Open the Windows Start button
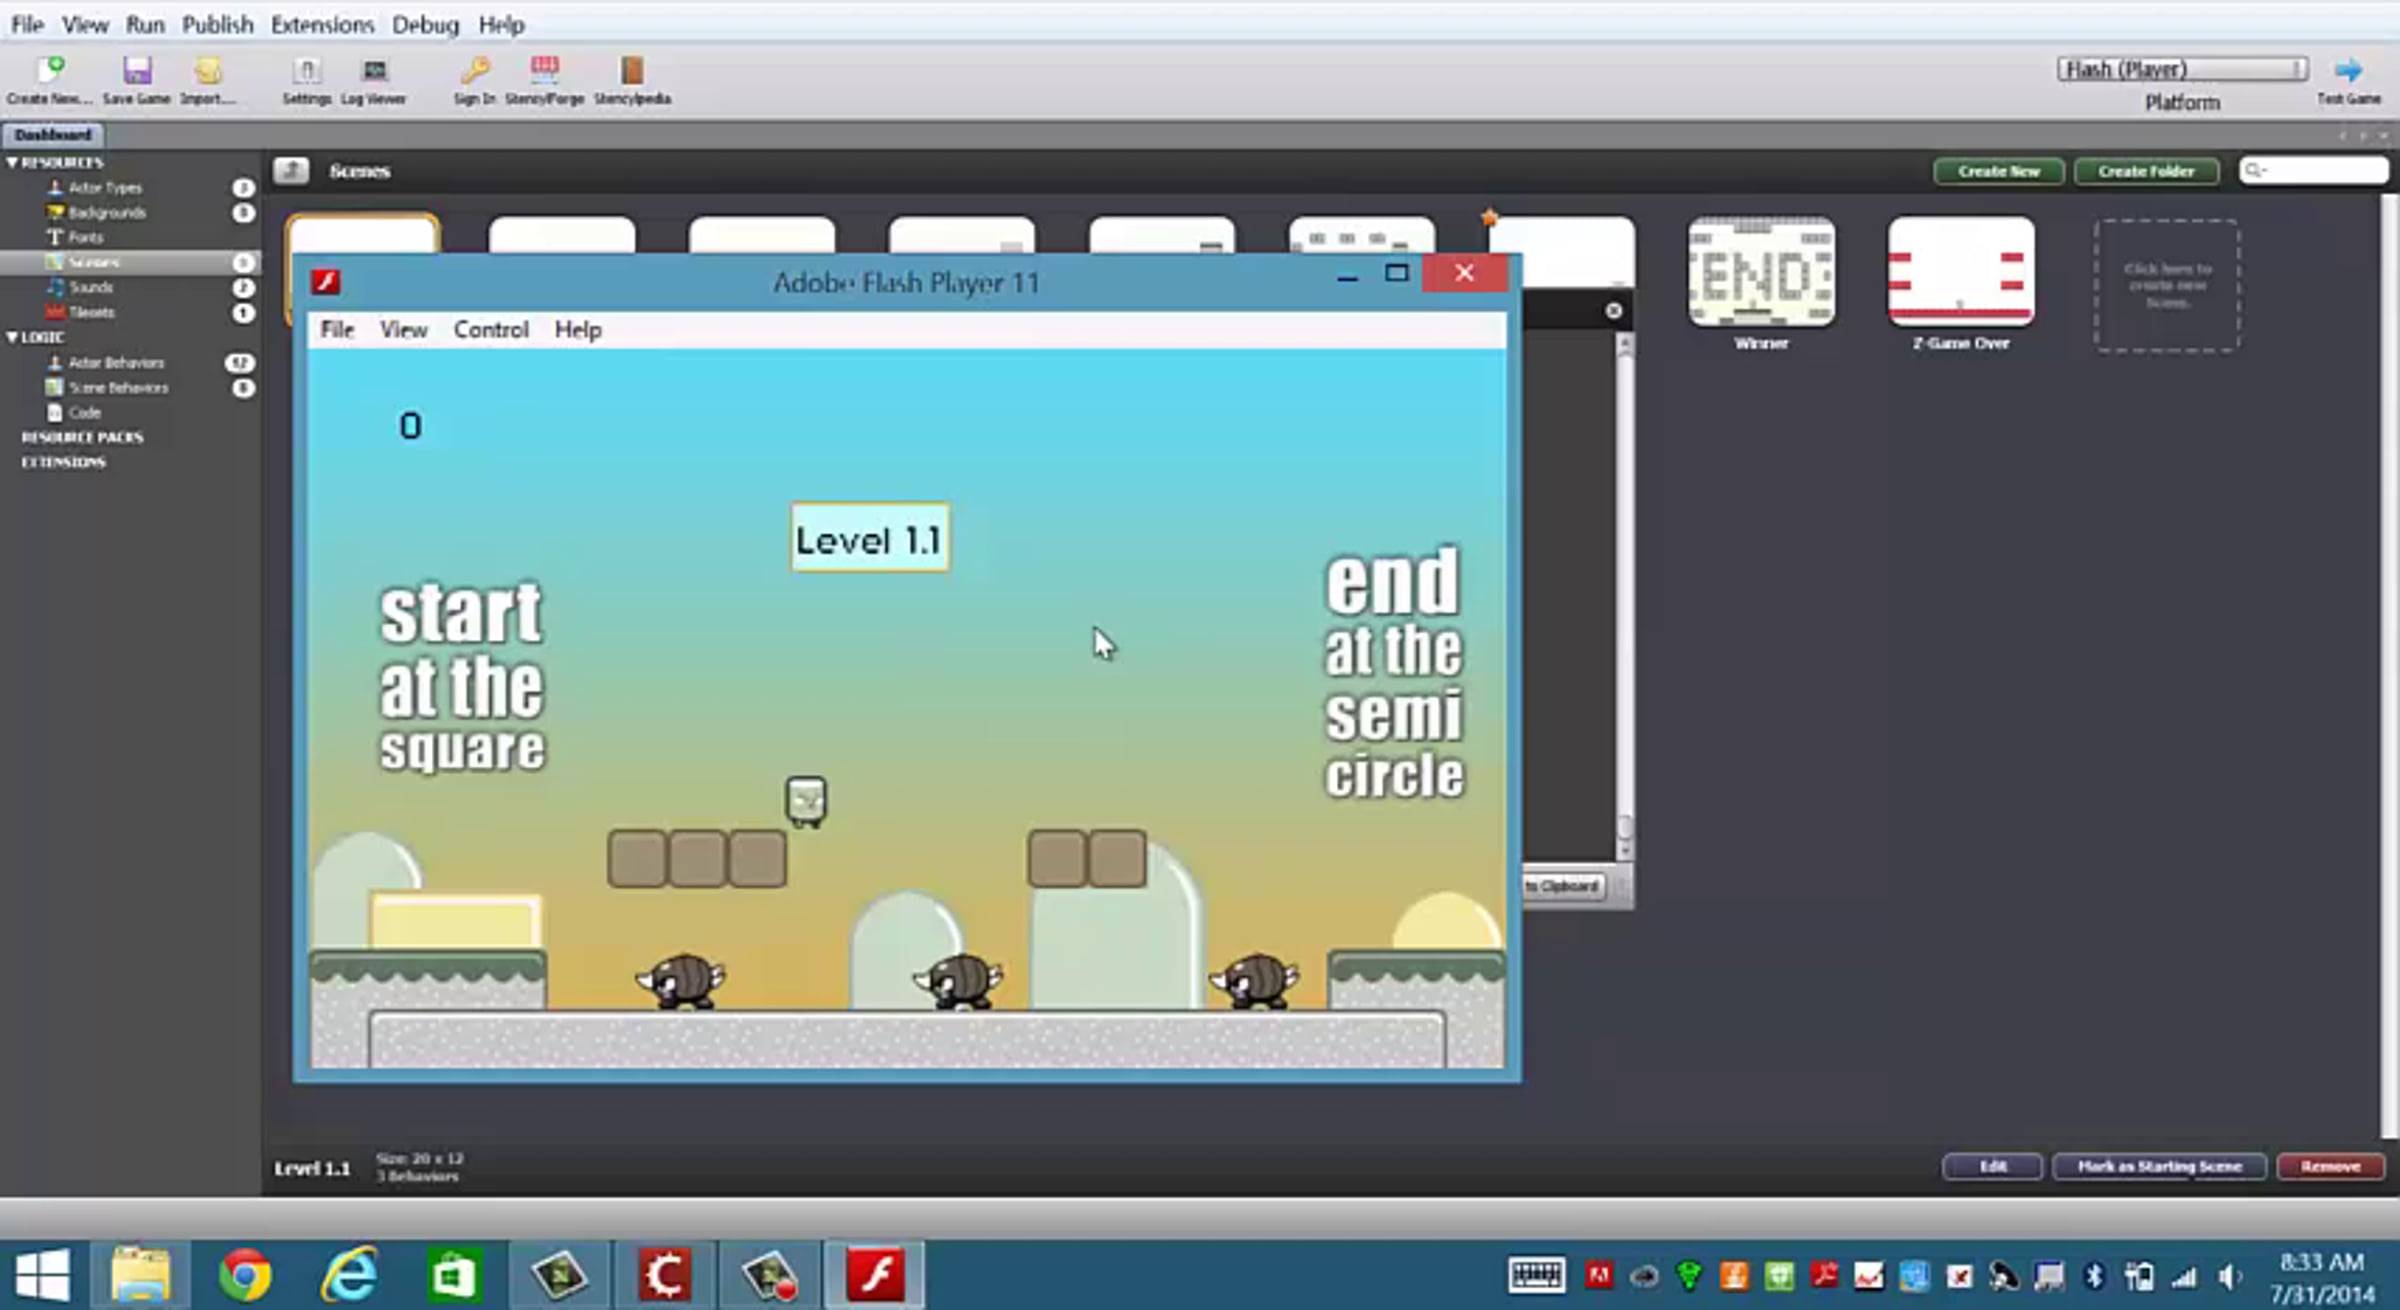 [x=43, y=1275]
